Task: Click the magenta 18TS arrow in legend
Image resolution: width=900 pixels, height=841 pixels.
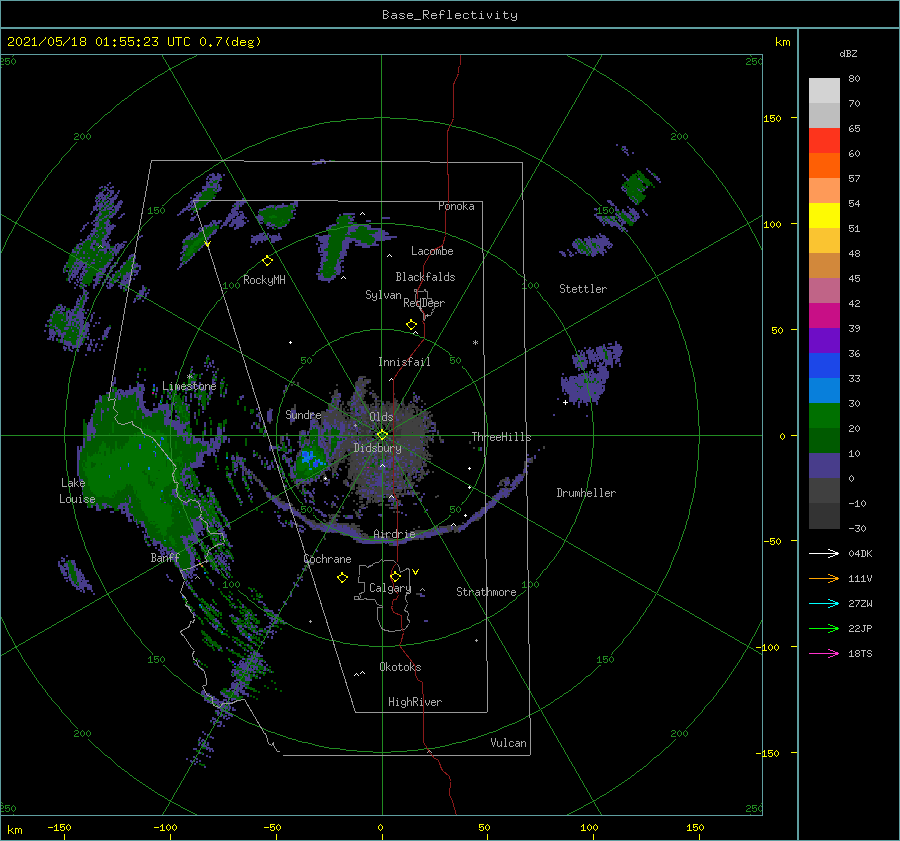Action: coord(824,653)
